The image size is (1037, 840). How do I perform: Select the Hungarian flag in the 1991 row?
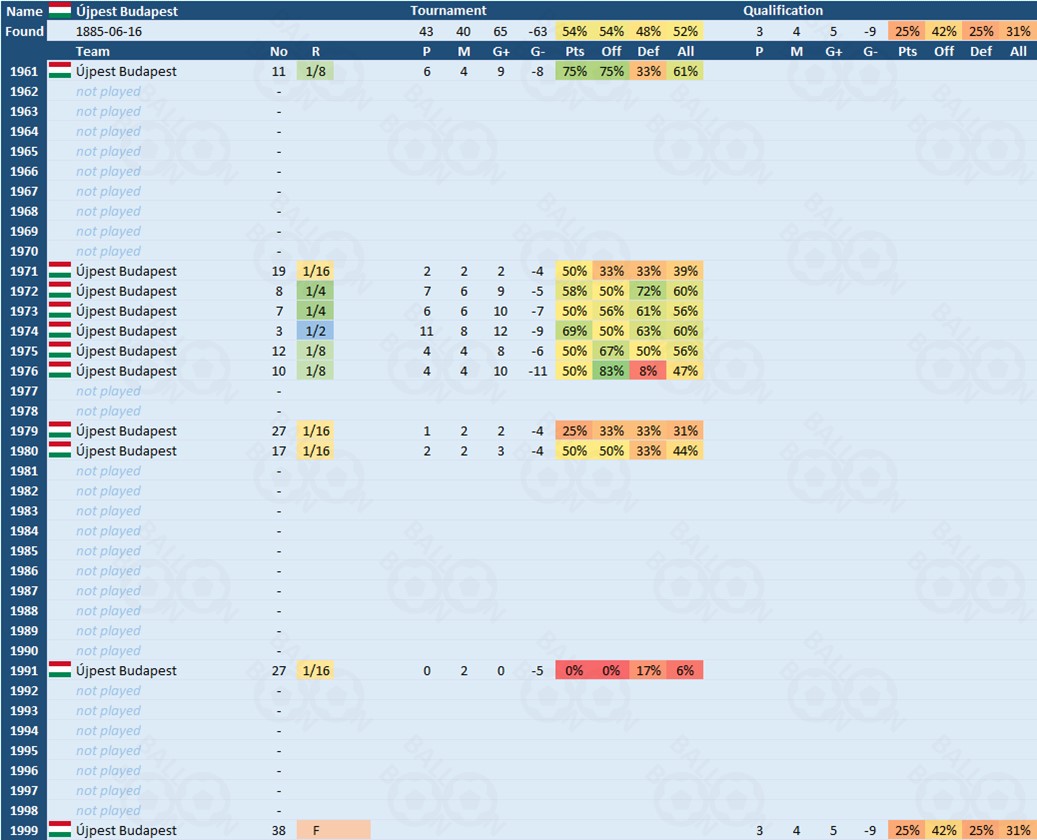click(x=60, y=671)
